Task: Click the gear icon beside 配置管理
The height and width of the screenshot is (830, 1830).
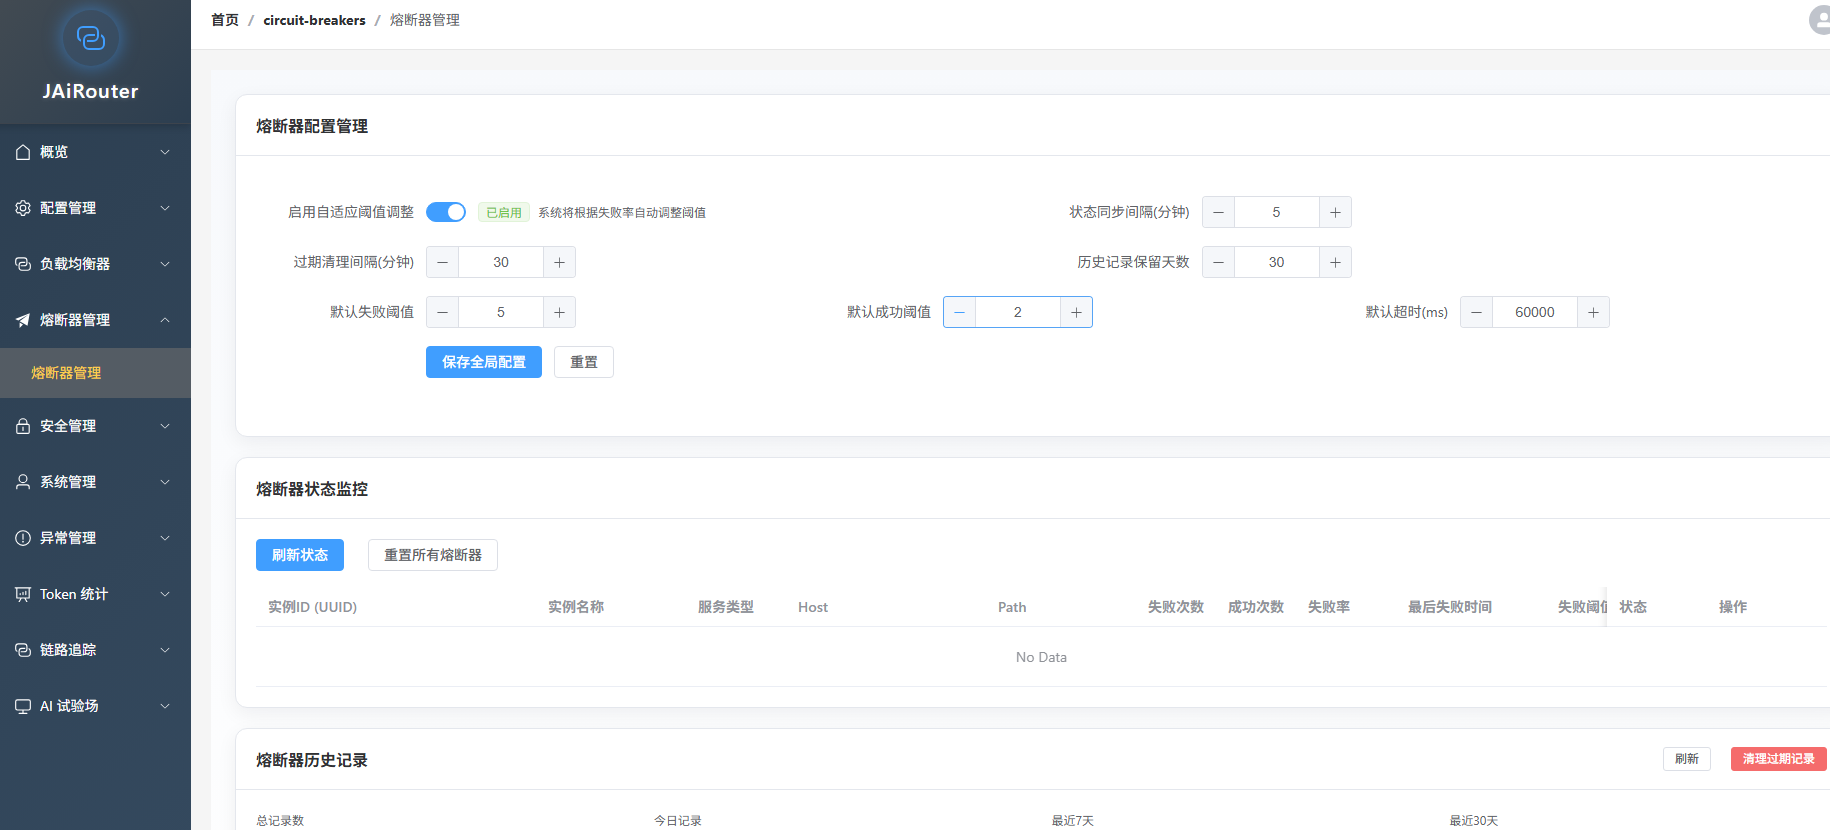Action: 23,208
